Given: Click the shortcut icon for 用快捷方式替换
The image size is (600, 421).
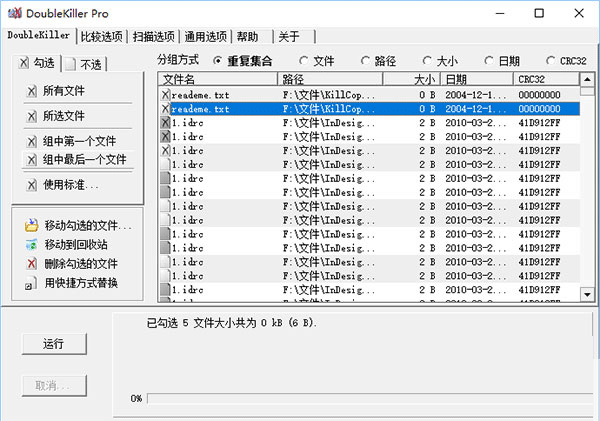Looking at the screenshot, I should pos(31,283).
